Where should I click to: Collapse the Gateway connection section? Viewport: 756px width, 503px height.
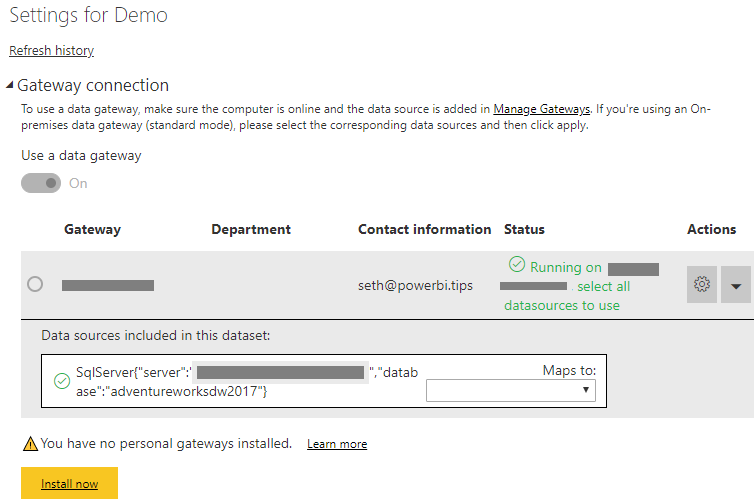10,86
